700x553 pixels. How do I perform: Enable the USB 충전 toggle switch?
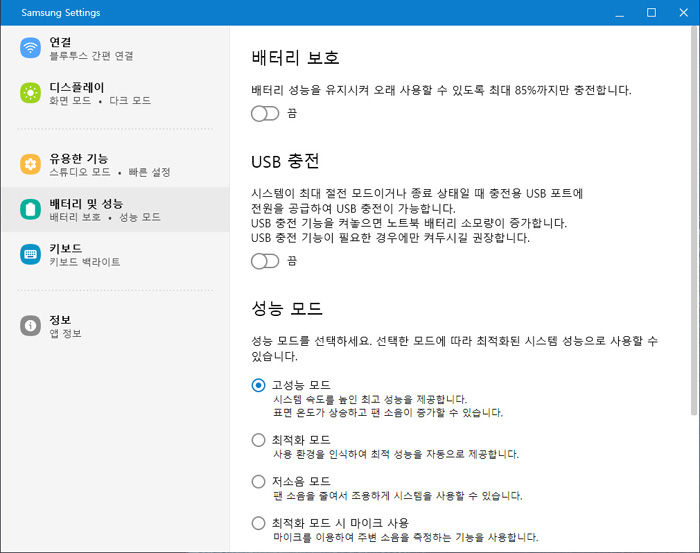coord(265,261)
